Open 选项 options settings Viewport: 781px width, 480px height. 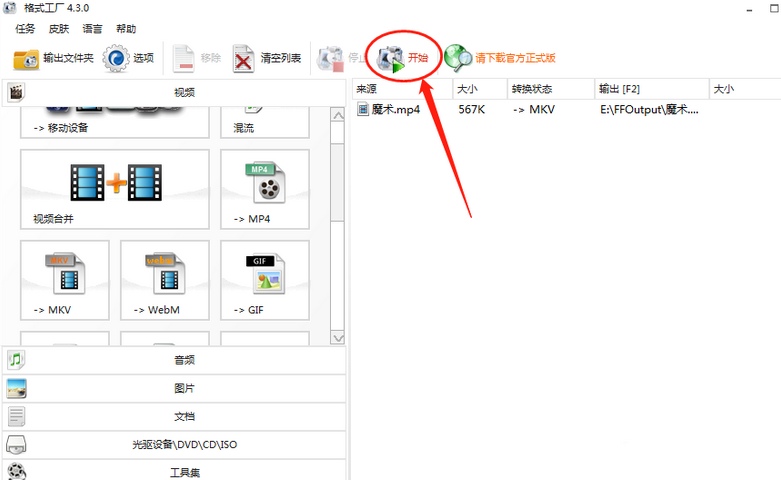click(x=128, y=58)
